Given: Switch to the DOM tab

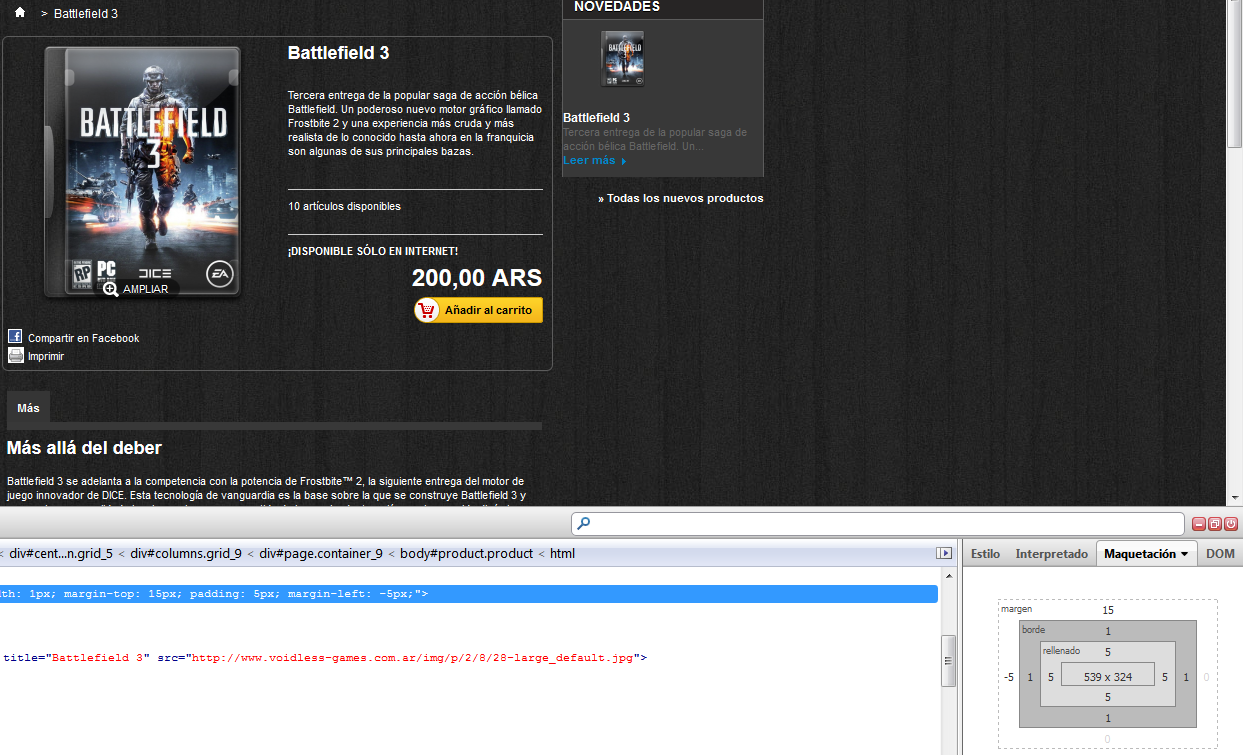Looking at the screenshot, I should tap(1220, 554).
